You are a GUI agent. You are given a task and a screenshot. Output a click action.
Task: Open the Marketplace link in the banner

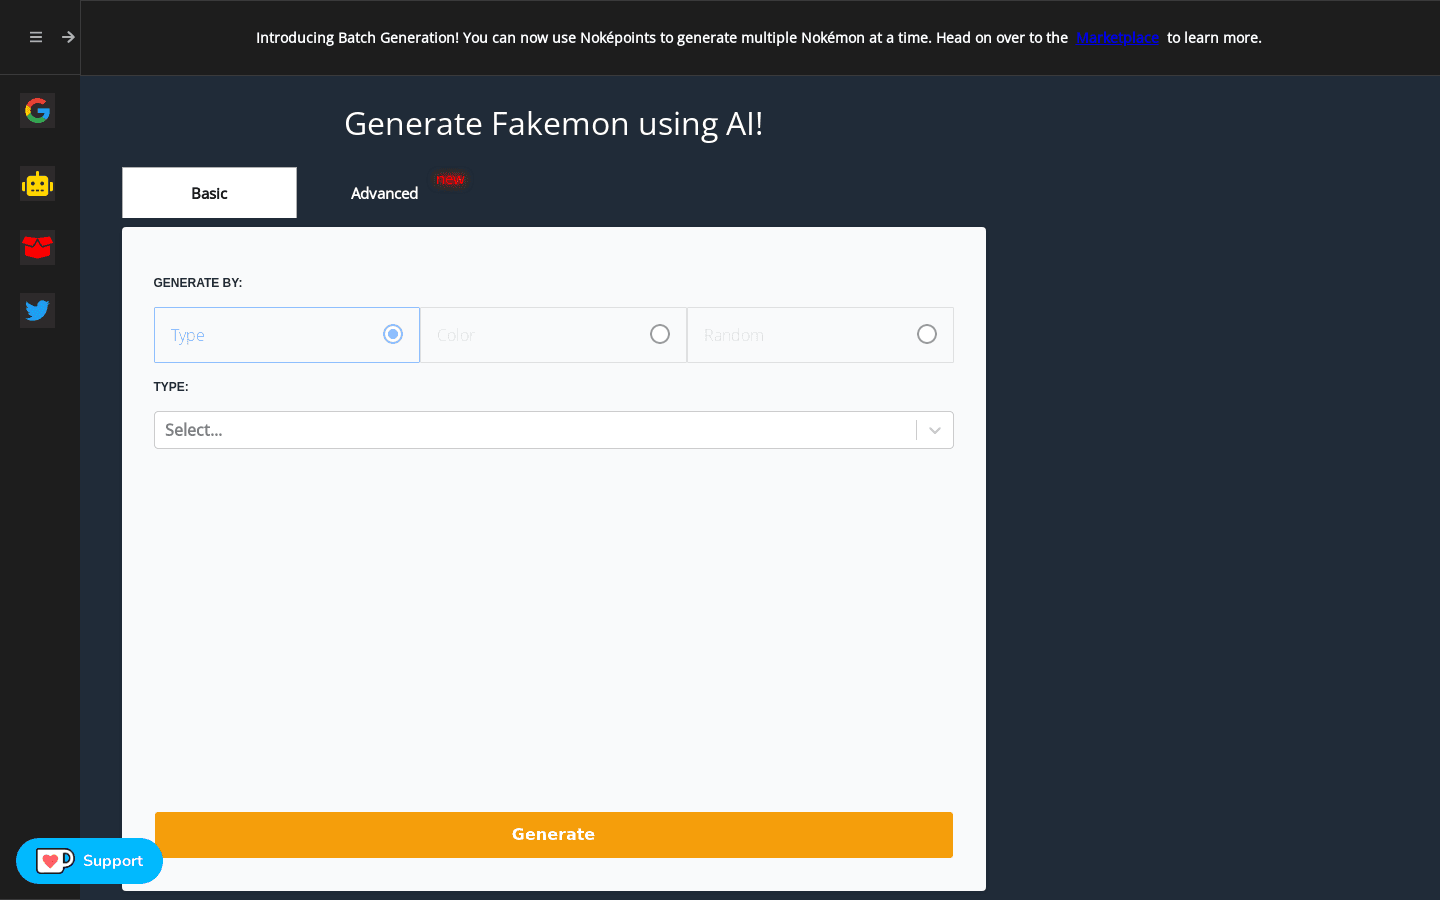click(1117, 38)
